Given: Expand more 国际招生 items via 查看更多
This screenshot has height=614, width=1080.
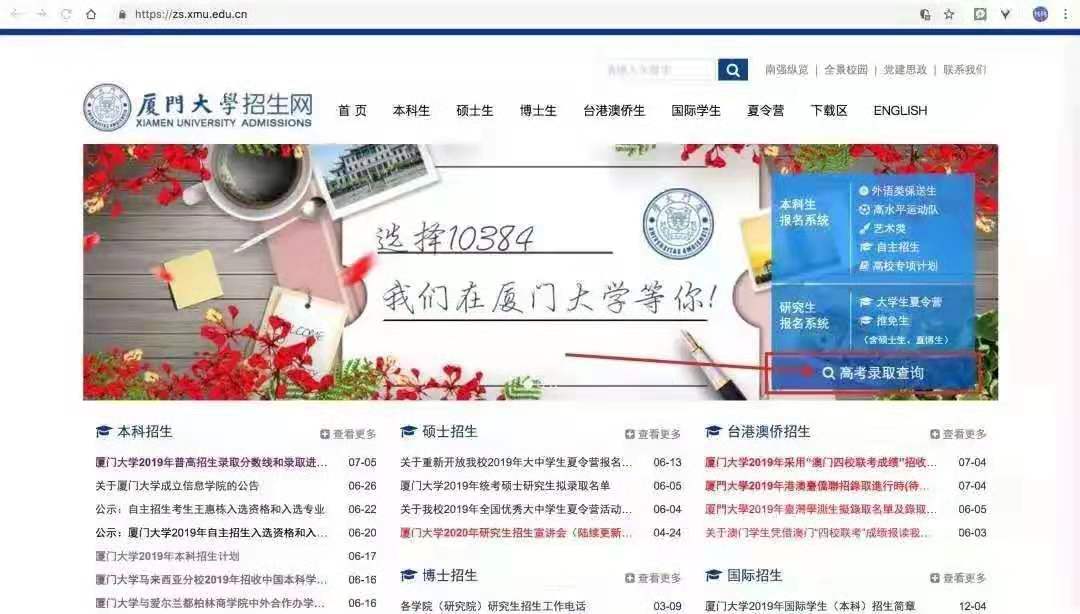Looking at the screenshot, I should point(958,578).
